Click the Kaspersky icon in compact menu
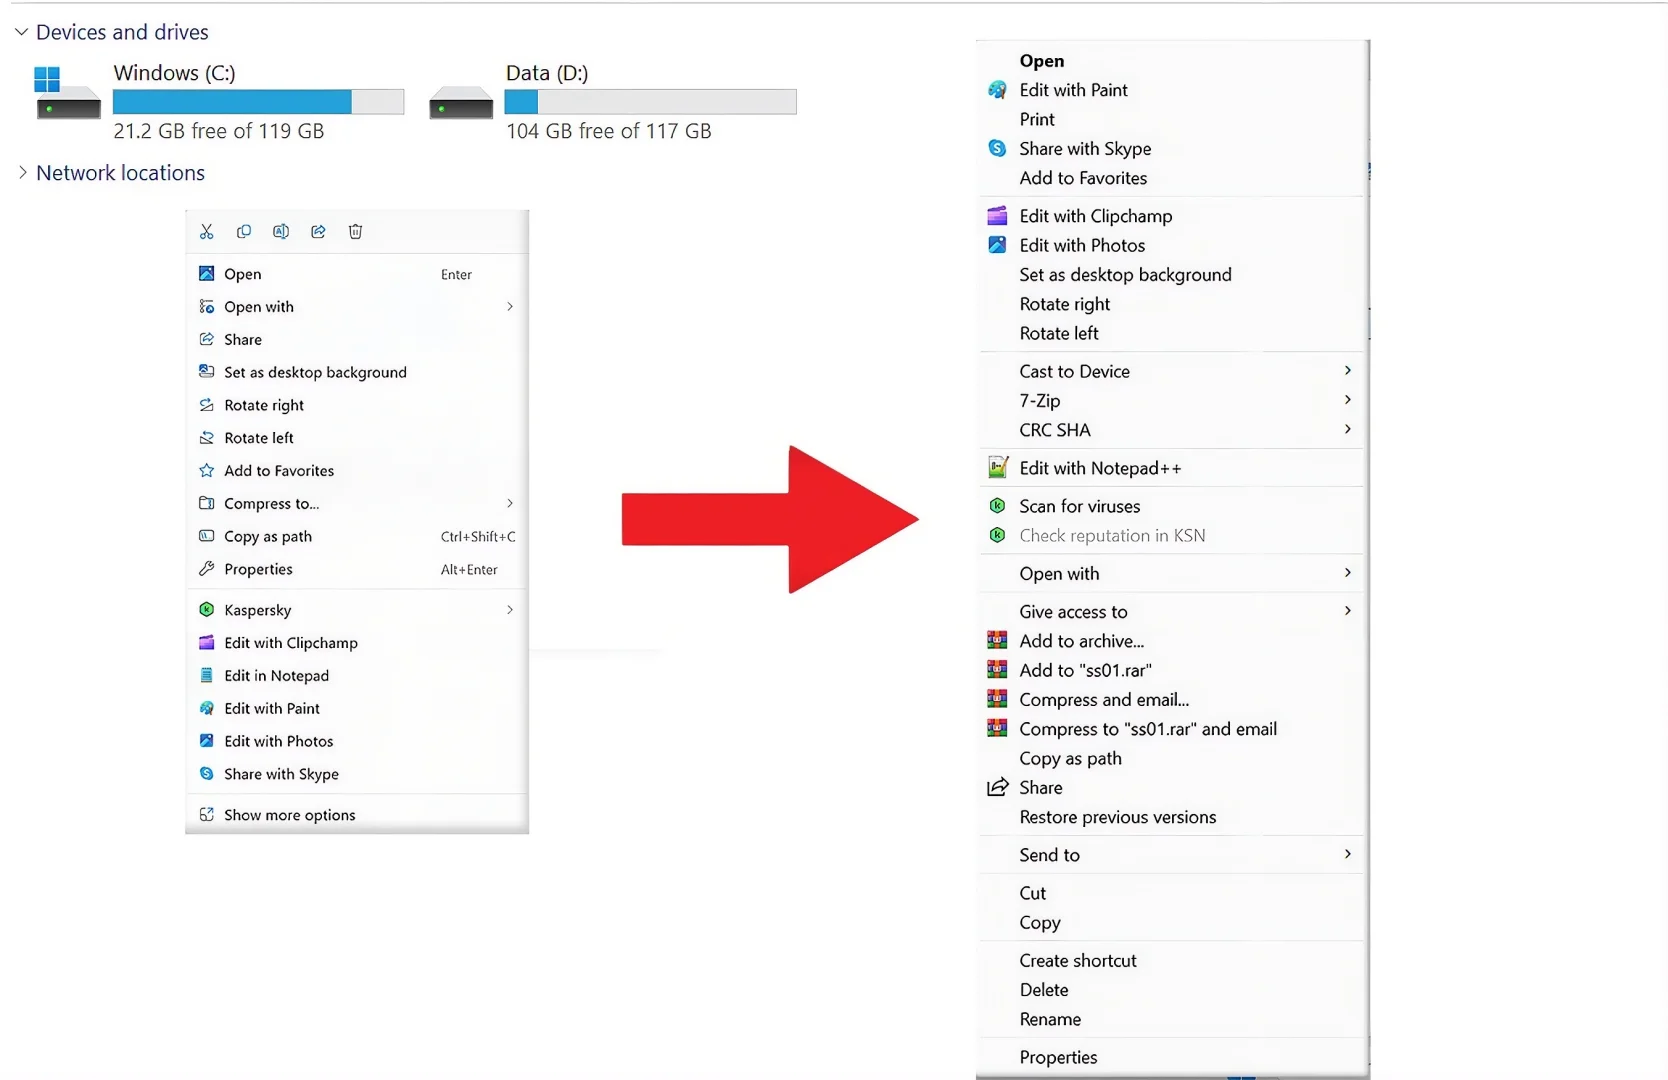Viewport: 1668px width, 1080px height. 207,610
